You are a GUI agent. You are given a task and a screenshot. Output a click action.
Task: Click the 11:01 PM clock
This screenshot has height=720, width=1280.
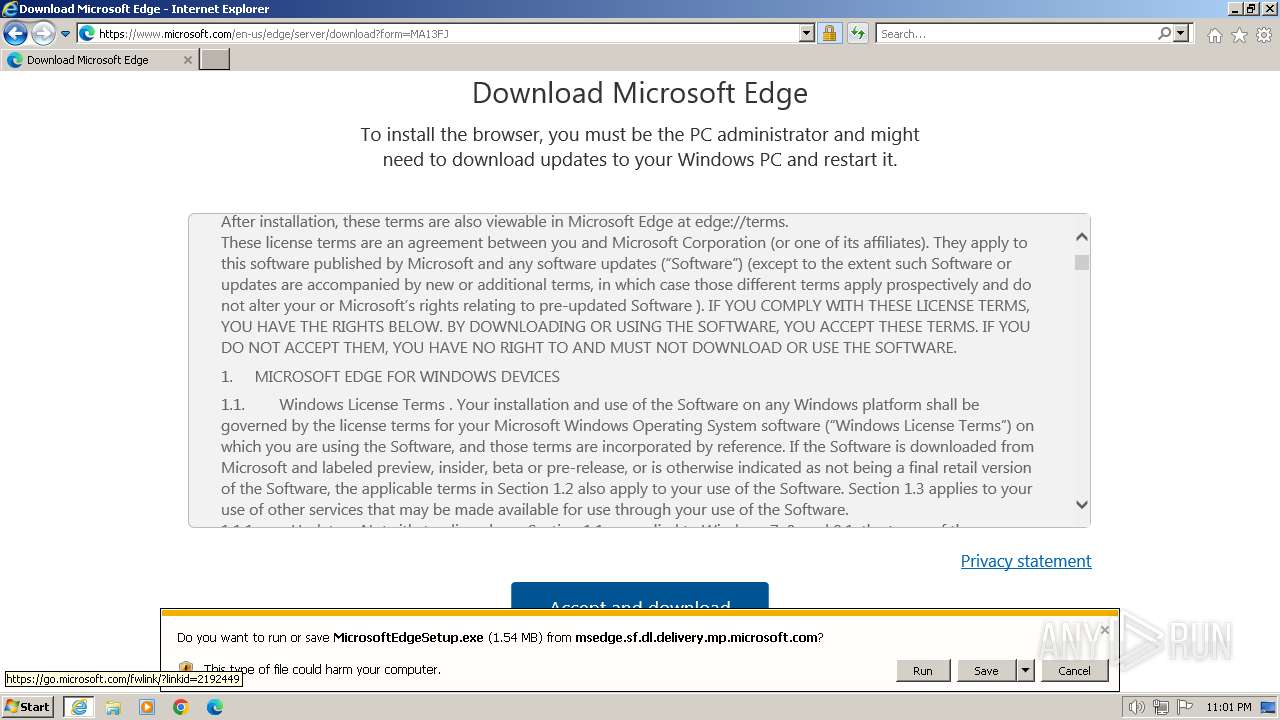point(1229,707)
